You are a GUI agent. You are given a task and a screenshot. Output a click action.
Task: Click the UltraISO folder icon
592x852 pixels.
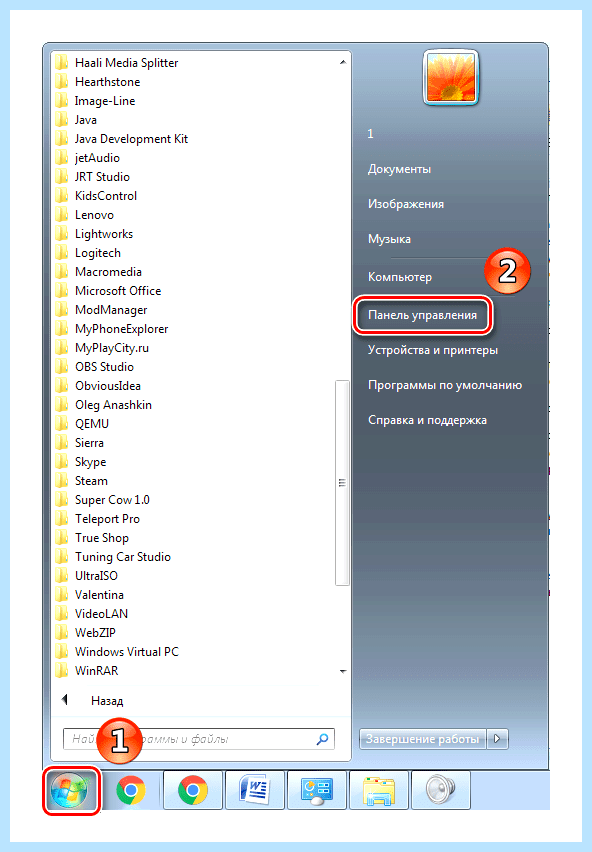tap(61, 575)
